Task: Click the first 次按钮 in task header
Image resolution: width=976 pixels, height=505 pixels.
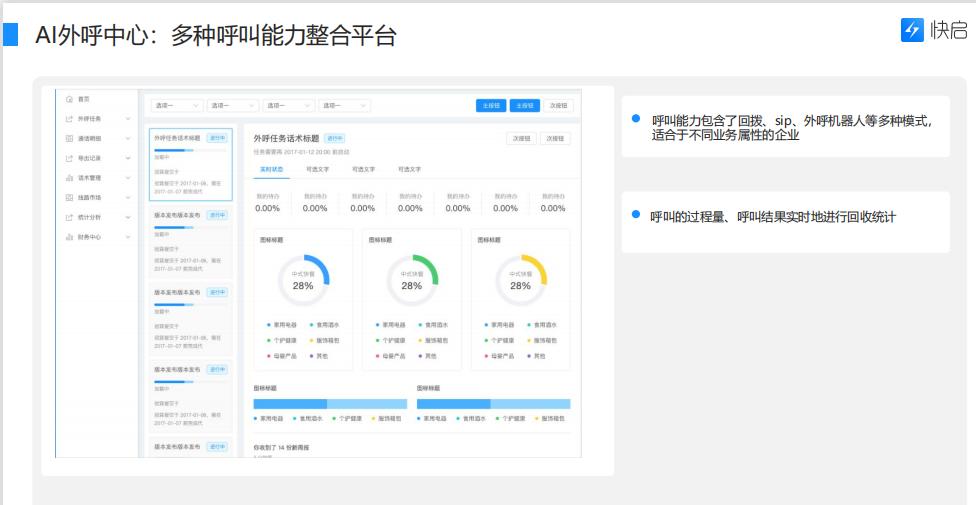Action: 521,138
